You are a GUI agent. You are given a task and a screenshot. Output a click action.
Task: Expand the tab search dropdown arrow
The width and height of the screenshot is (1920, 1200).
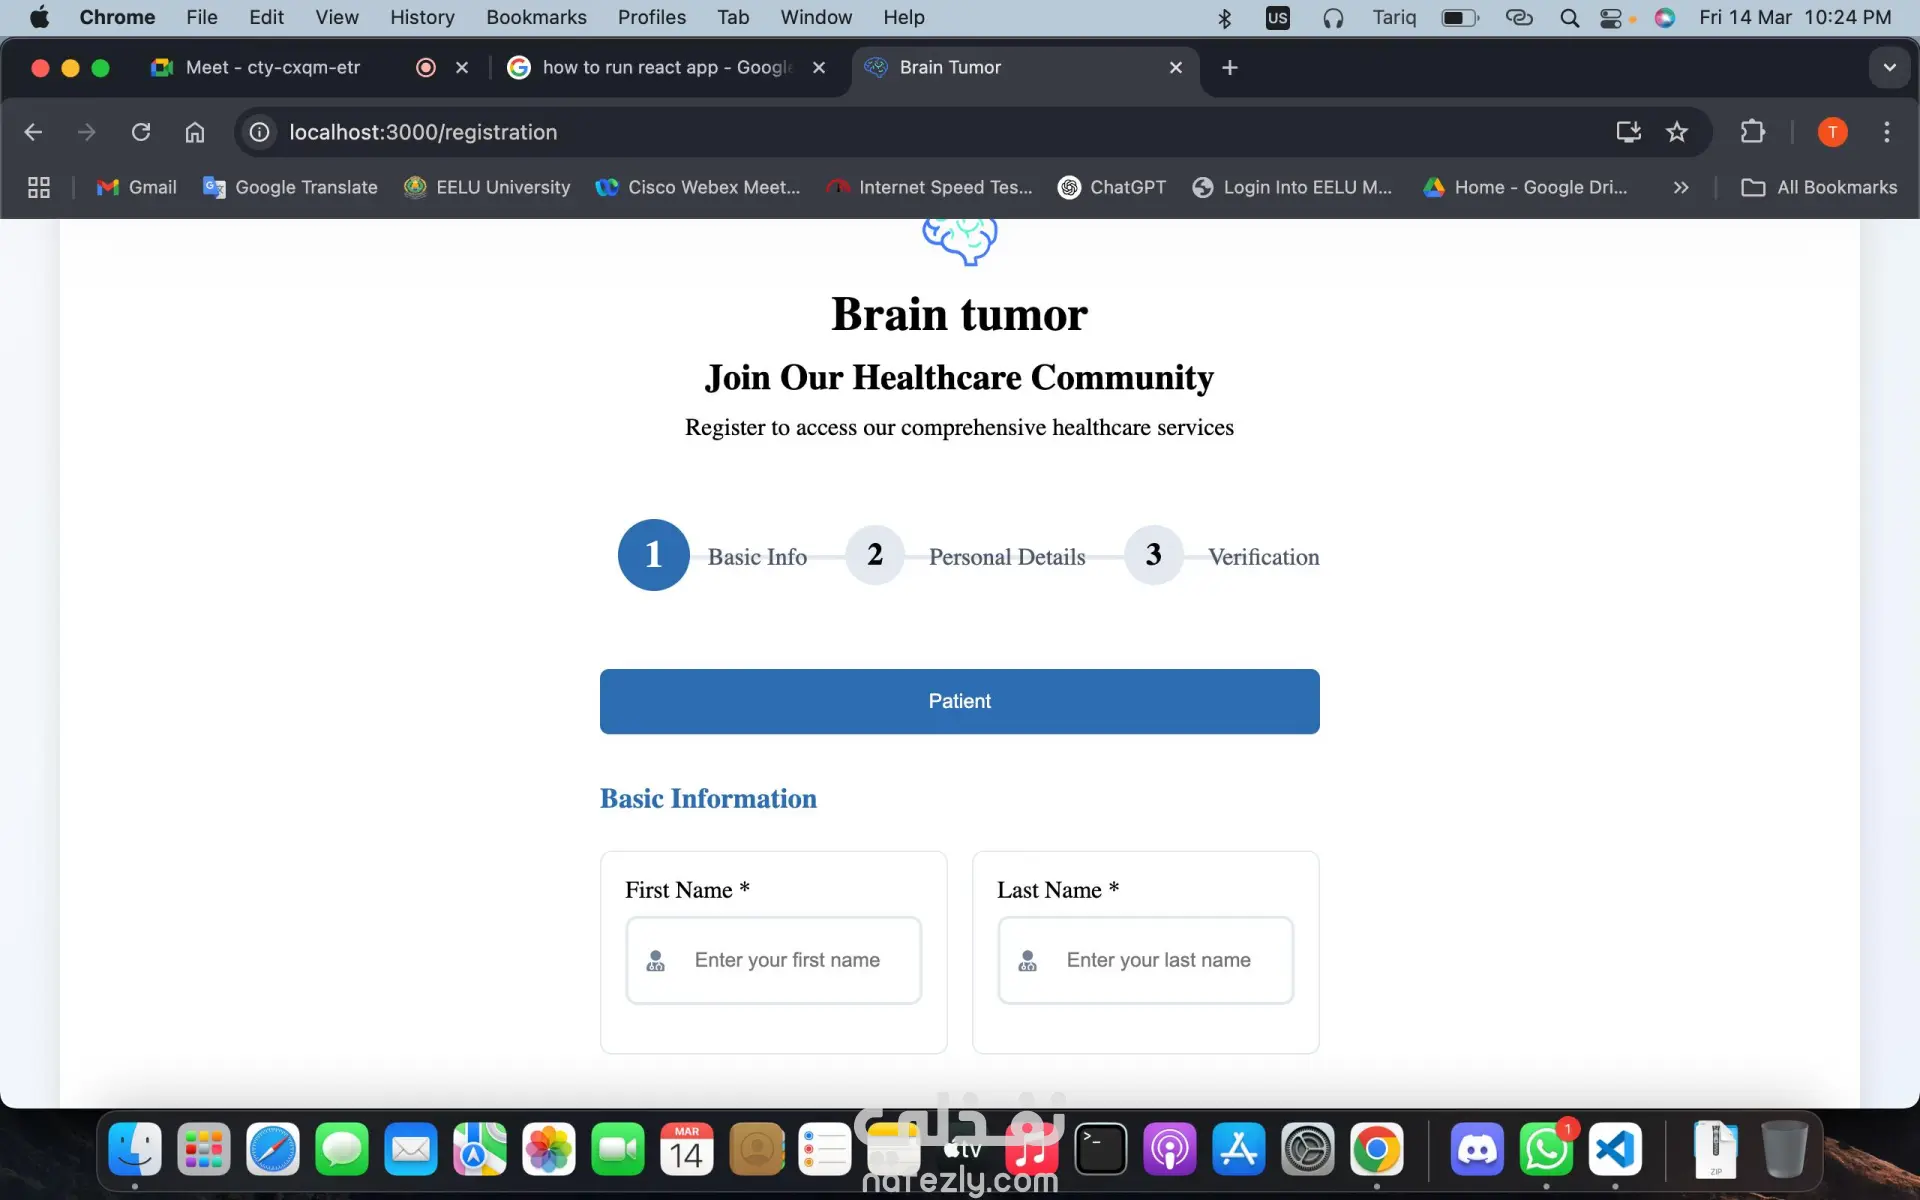1889,68
